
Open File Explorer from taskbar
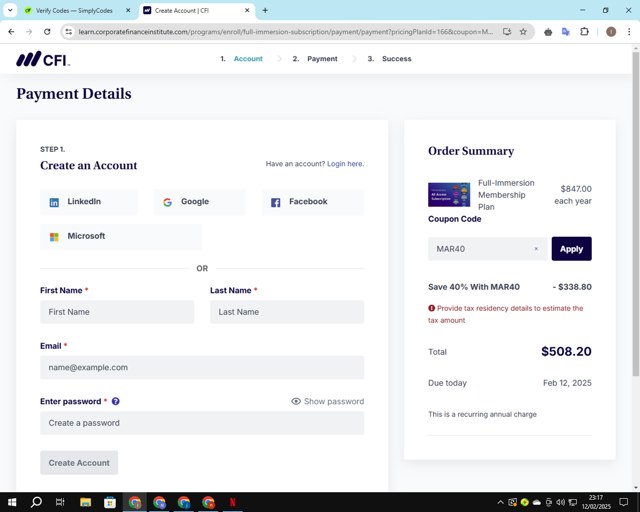[x=85, y=502]
